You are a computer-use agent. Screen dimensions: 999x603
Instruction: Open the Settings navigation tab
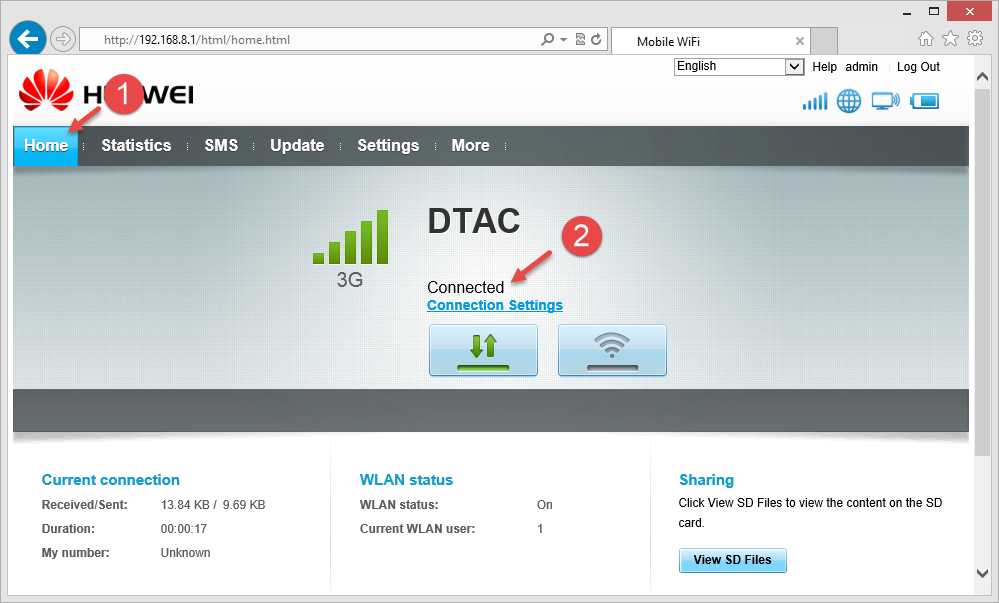388,145
